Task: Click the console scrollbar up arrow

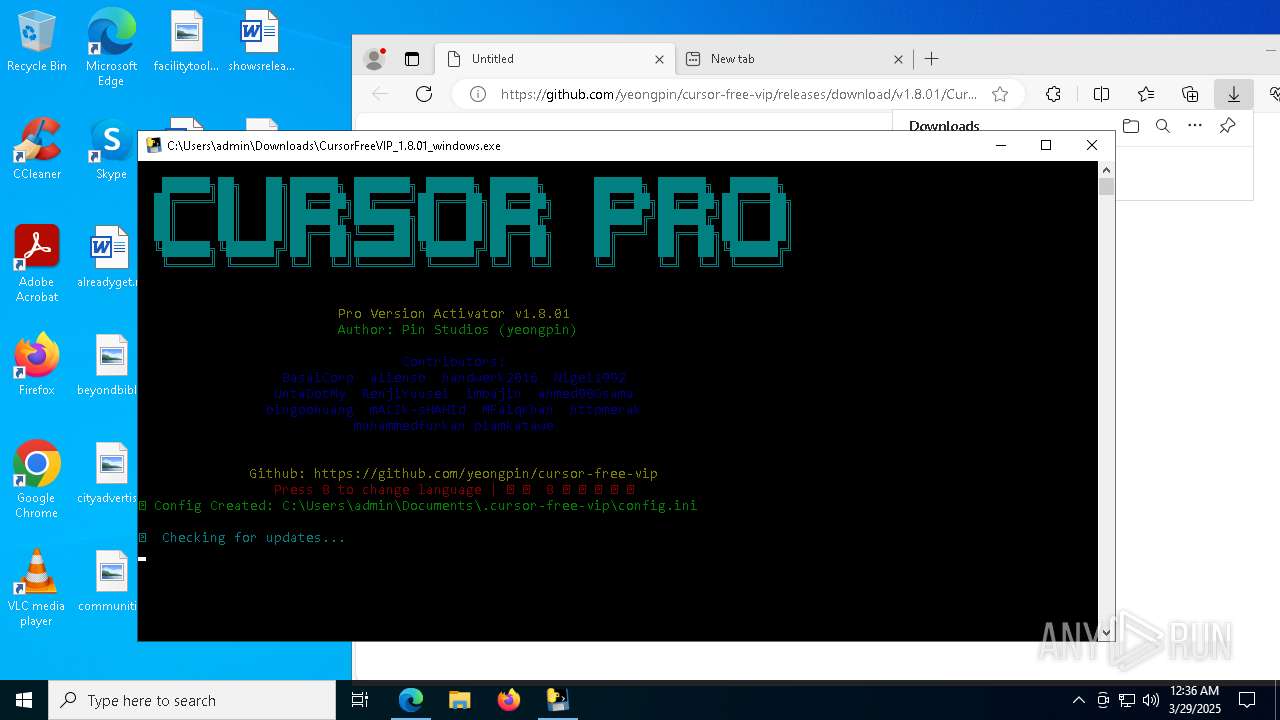Action: [x=1106, y=170]
